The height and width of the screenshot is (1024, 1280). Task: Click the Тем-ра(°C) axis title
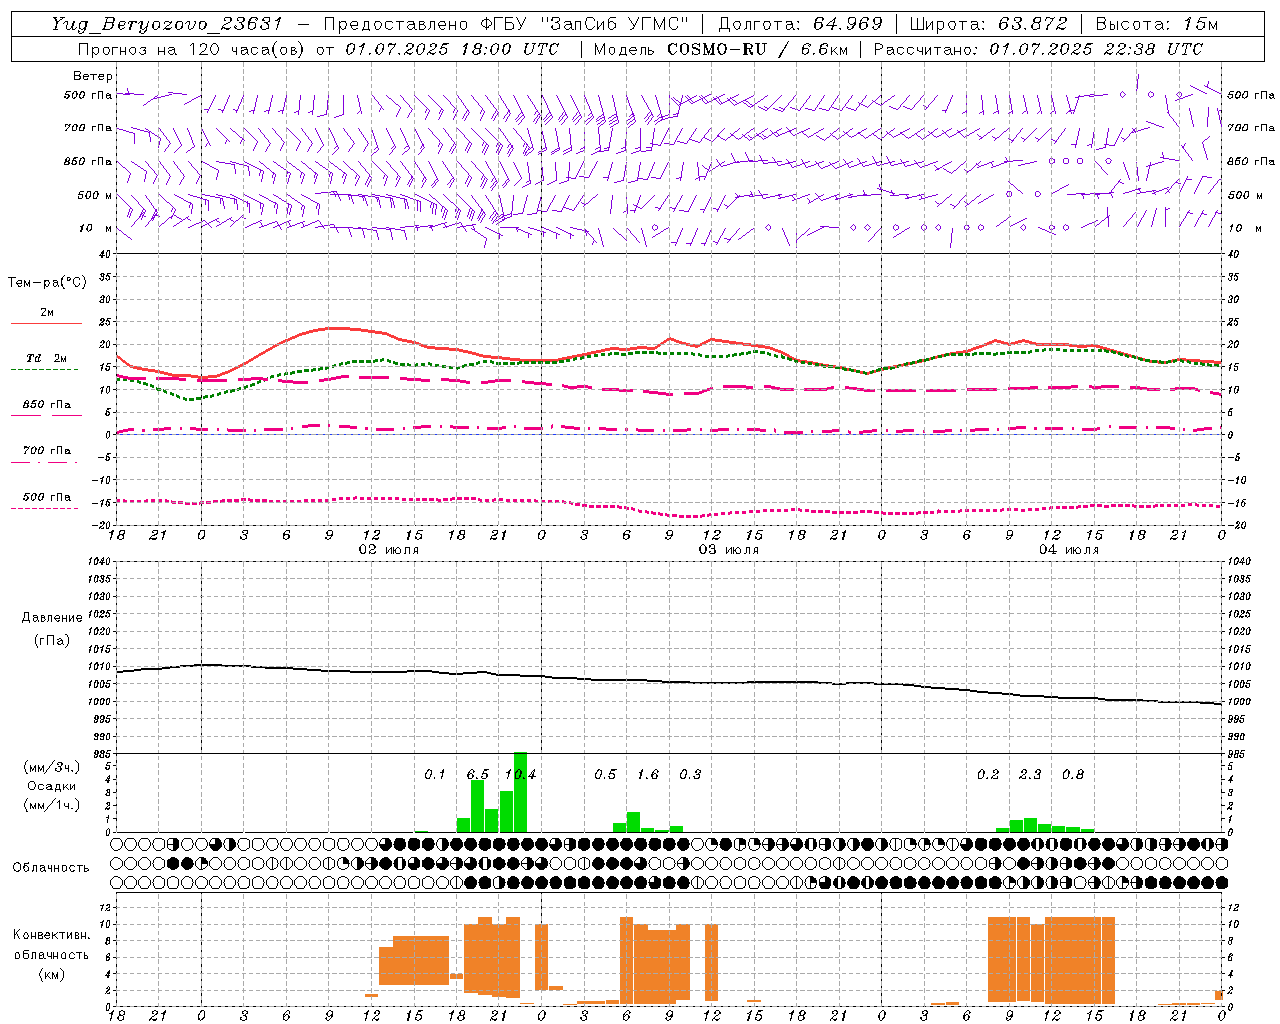point(47,283)
